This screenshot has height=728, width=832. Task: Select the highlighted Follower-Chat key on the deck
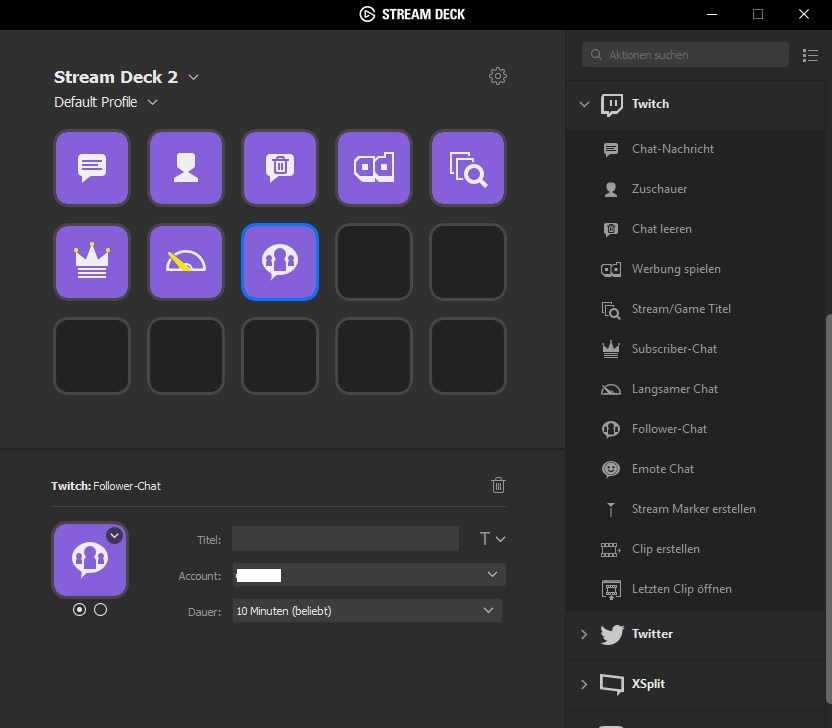(280, 262)
